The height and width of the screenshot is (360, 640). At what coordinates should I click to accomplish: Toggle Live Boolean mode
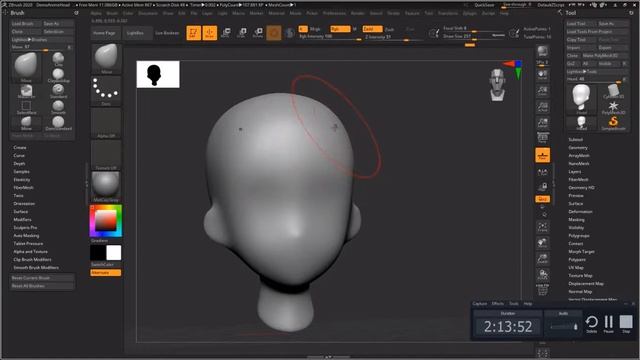click(x=167, y=33)
